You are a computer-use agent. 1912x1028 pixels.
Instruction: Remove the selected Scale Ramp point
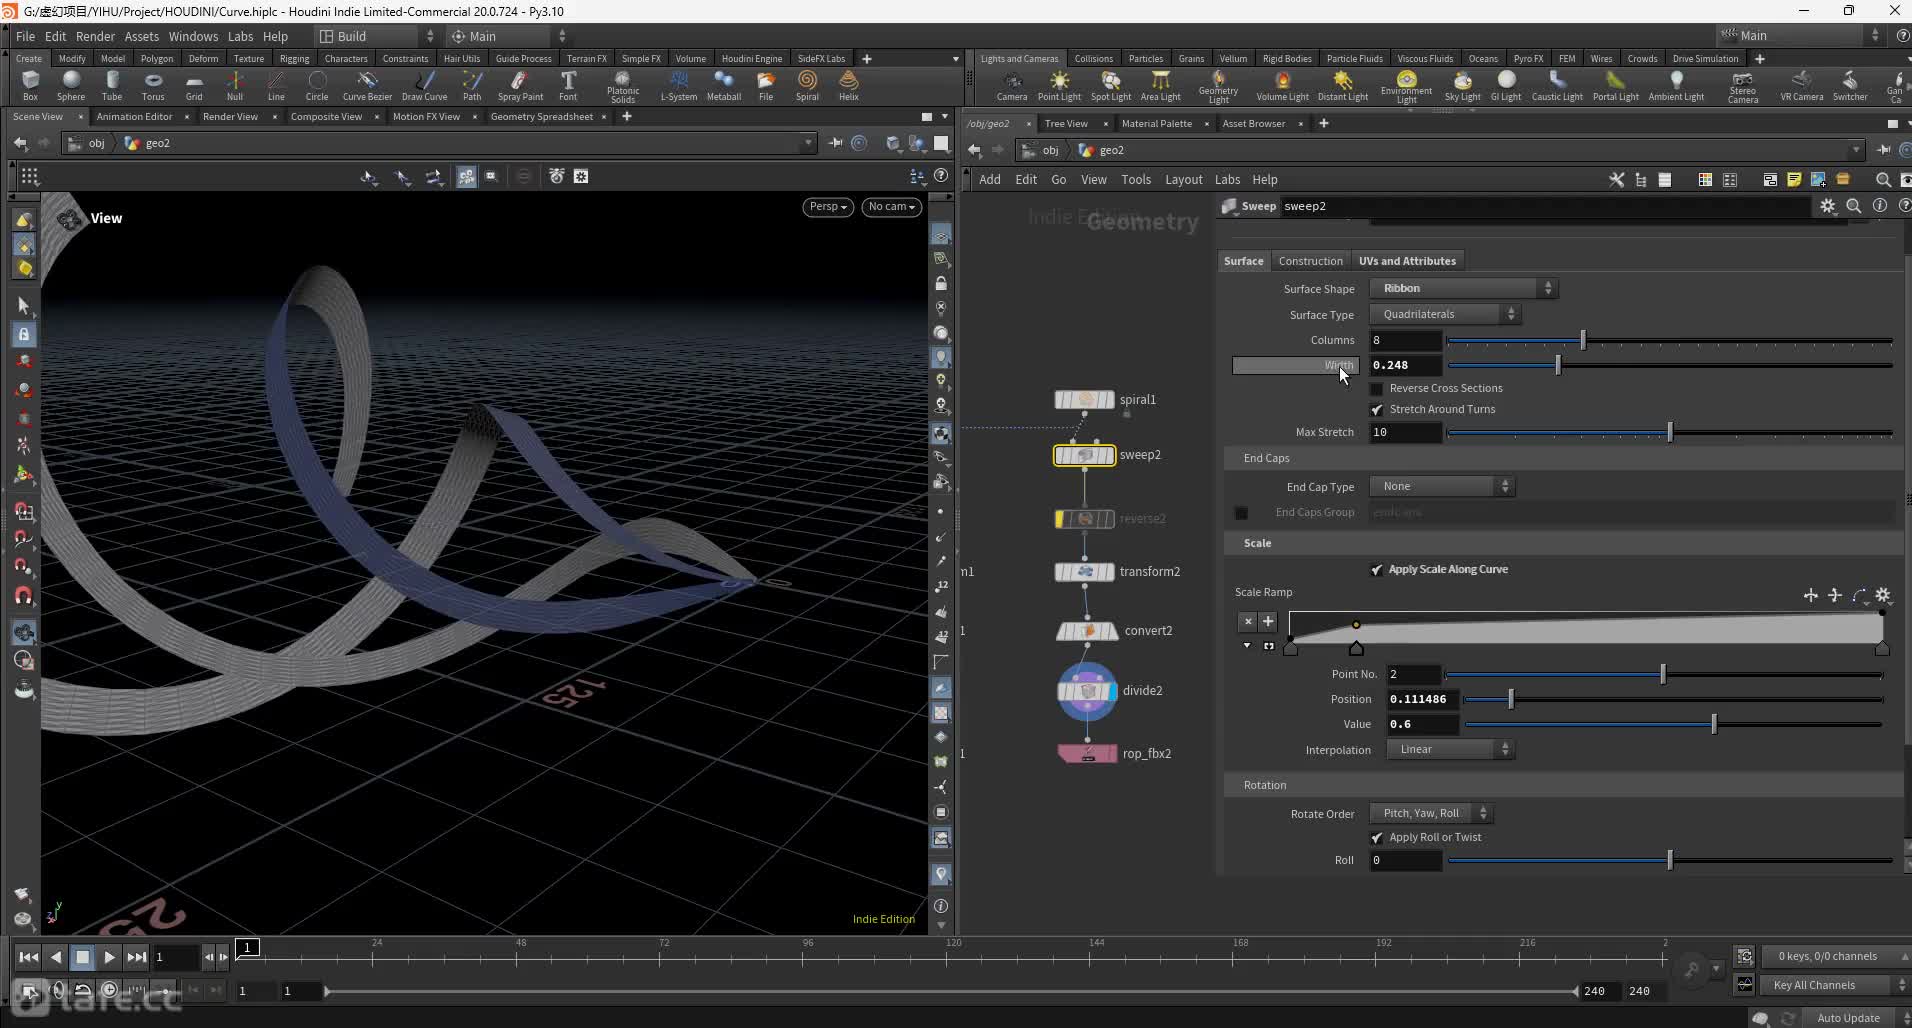click(1248, 622)
